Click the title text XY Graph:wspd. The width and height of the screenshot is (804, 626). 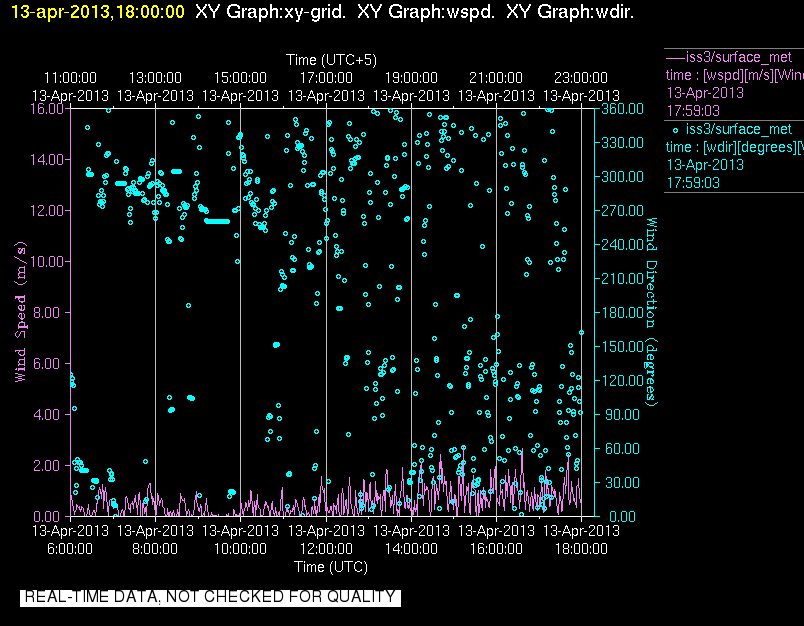tap(426, 12)
